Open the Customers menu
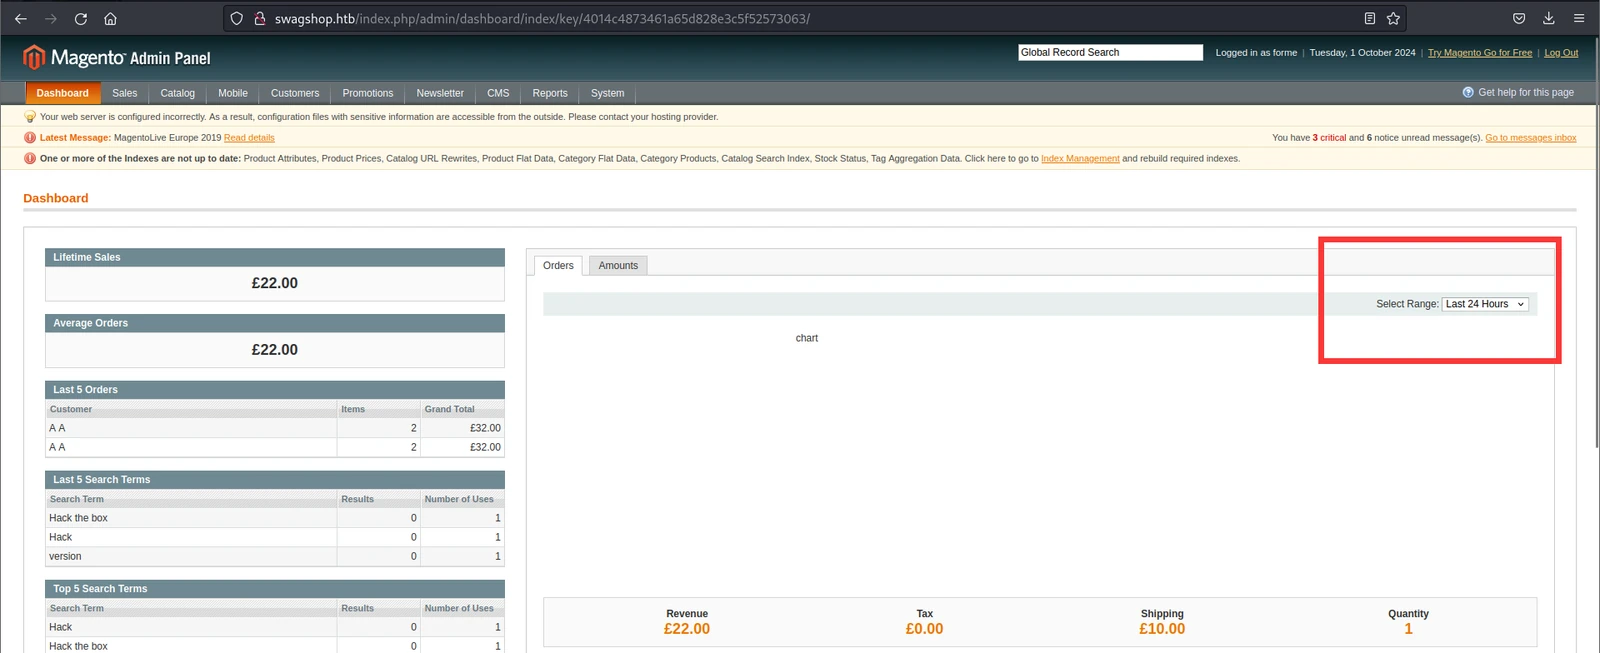 295,93
